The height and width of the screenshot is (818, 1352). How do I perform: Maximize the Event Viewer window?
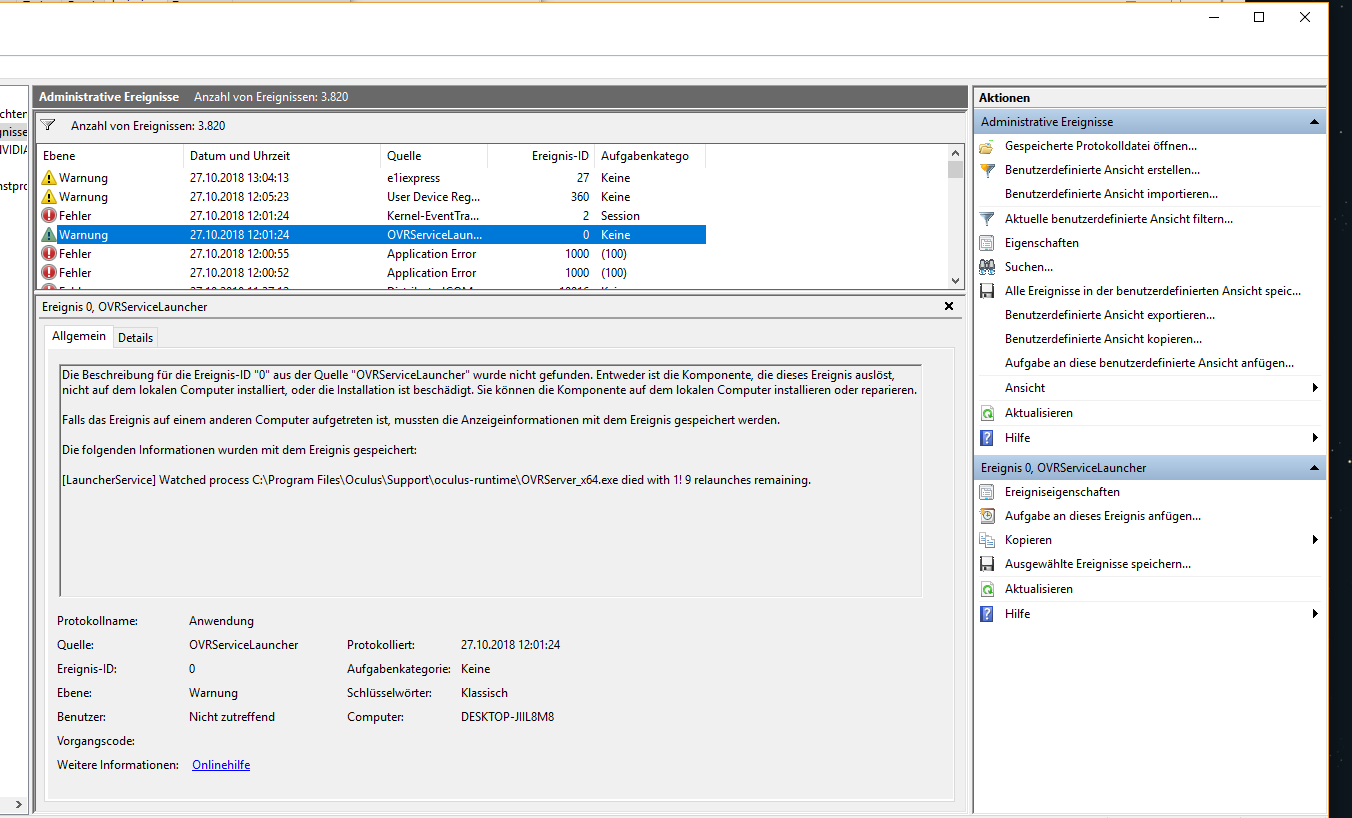pos(1259,17)
